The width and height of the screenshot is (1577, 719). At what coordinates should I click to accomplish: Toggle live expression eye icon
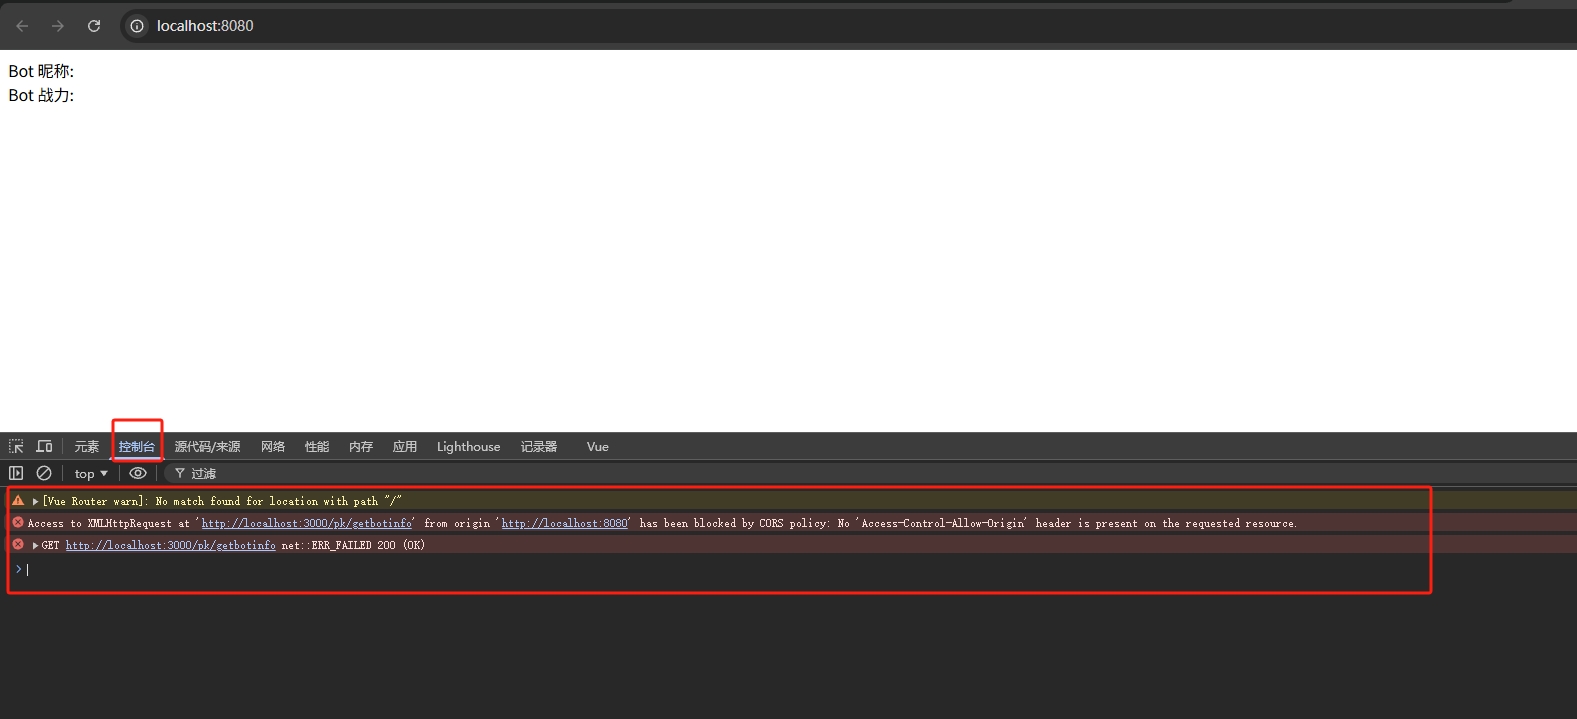pos(138,473)
